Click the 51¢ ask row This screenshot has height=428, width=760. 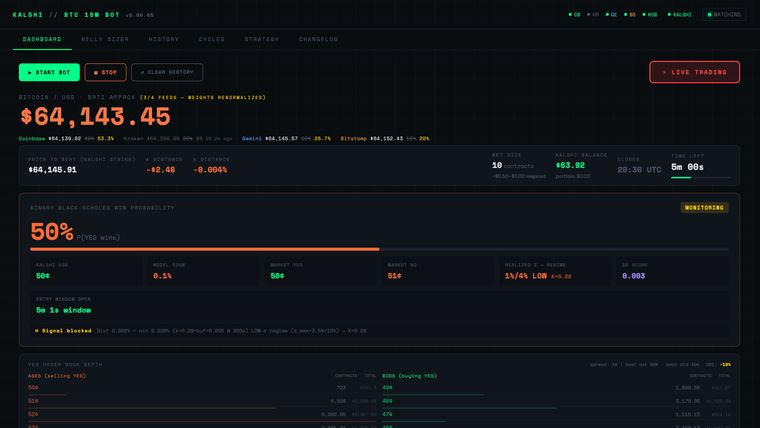203,401
